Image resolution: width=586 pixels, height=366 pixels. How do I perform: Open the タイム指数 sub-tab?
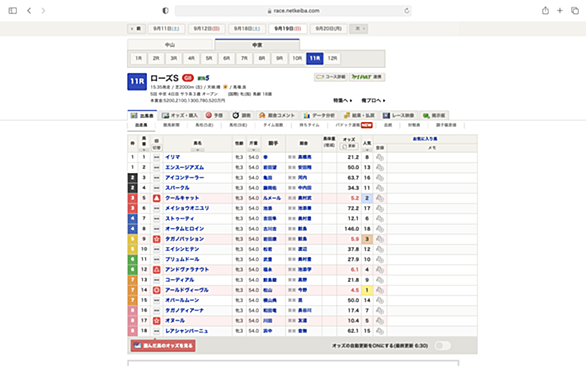[273, 125]
